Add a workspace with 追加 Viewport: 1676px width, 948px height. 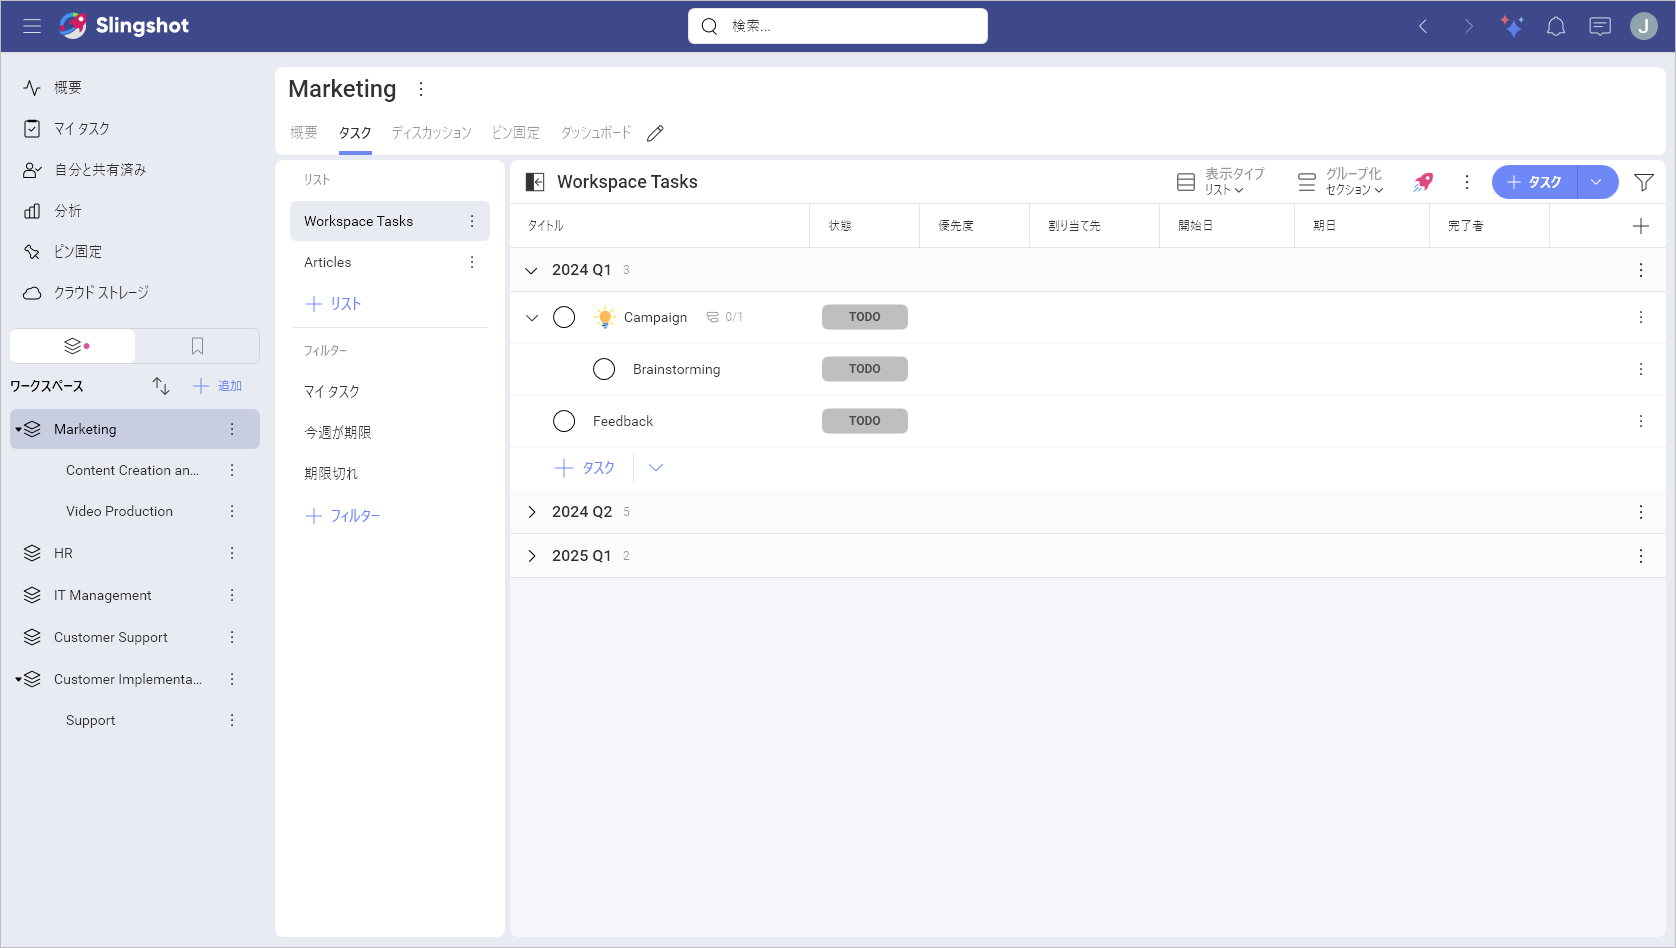coord(217,386)
